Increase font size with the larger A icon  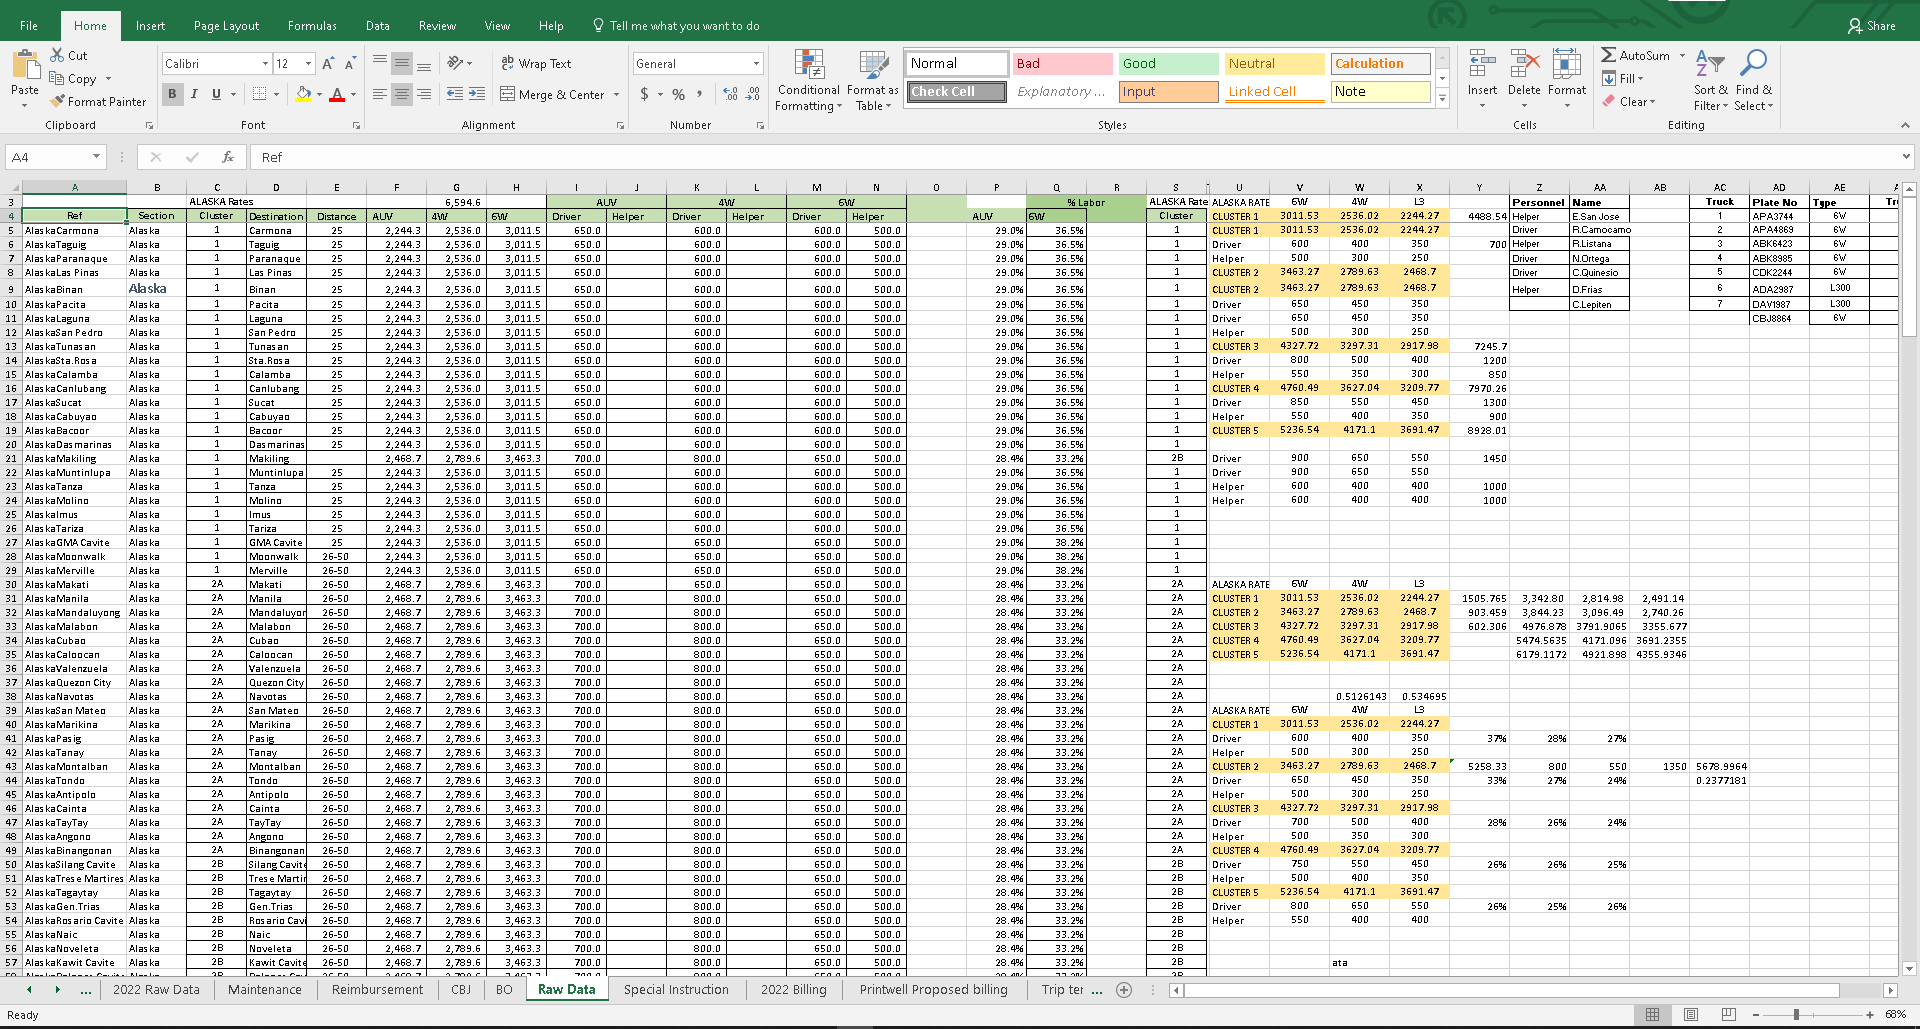point(328,63)
